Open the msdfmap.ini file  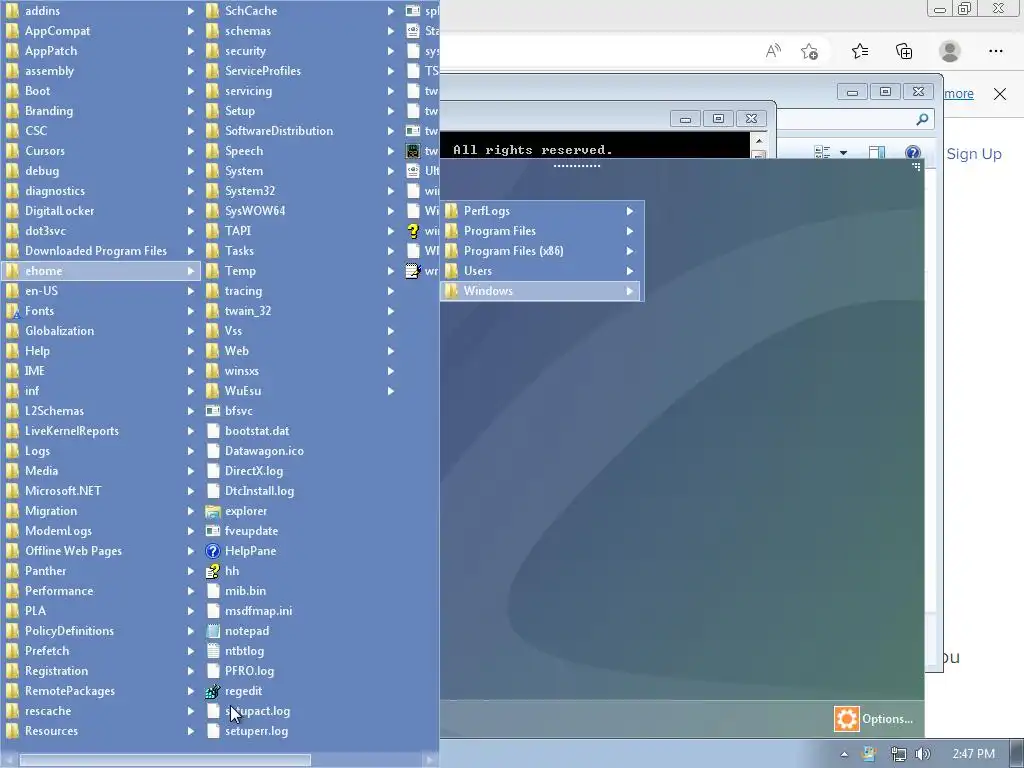tap(258, 611)
